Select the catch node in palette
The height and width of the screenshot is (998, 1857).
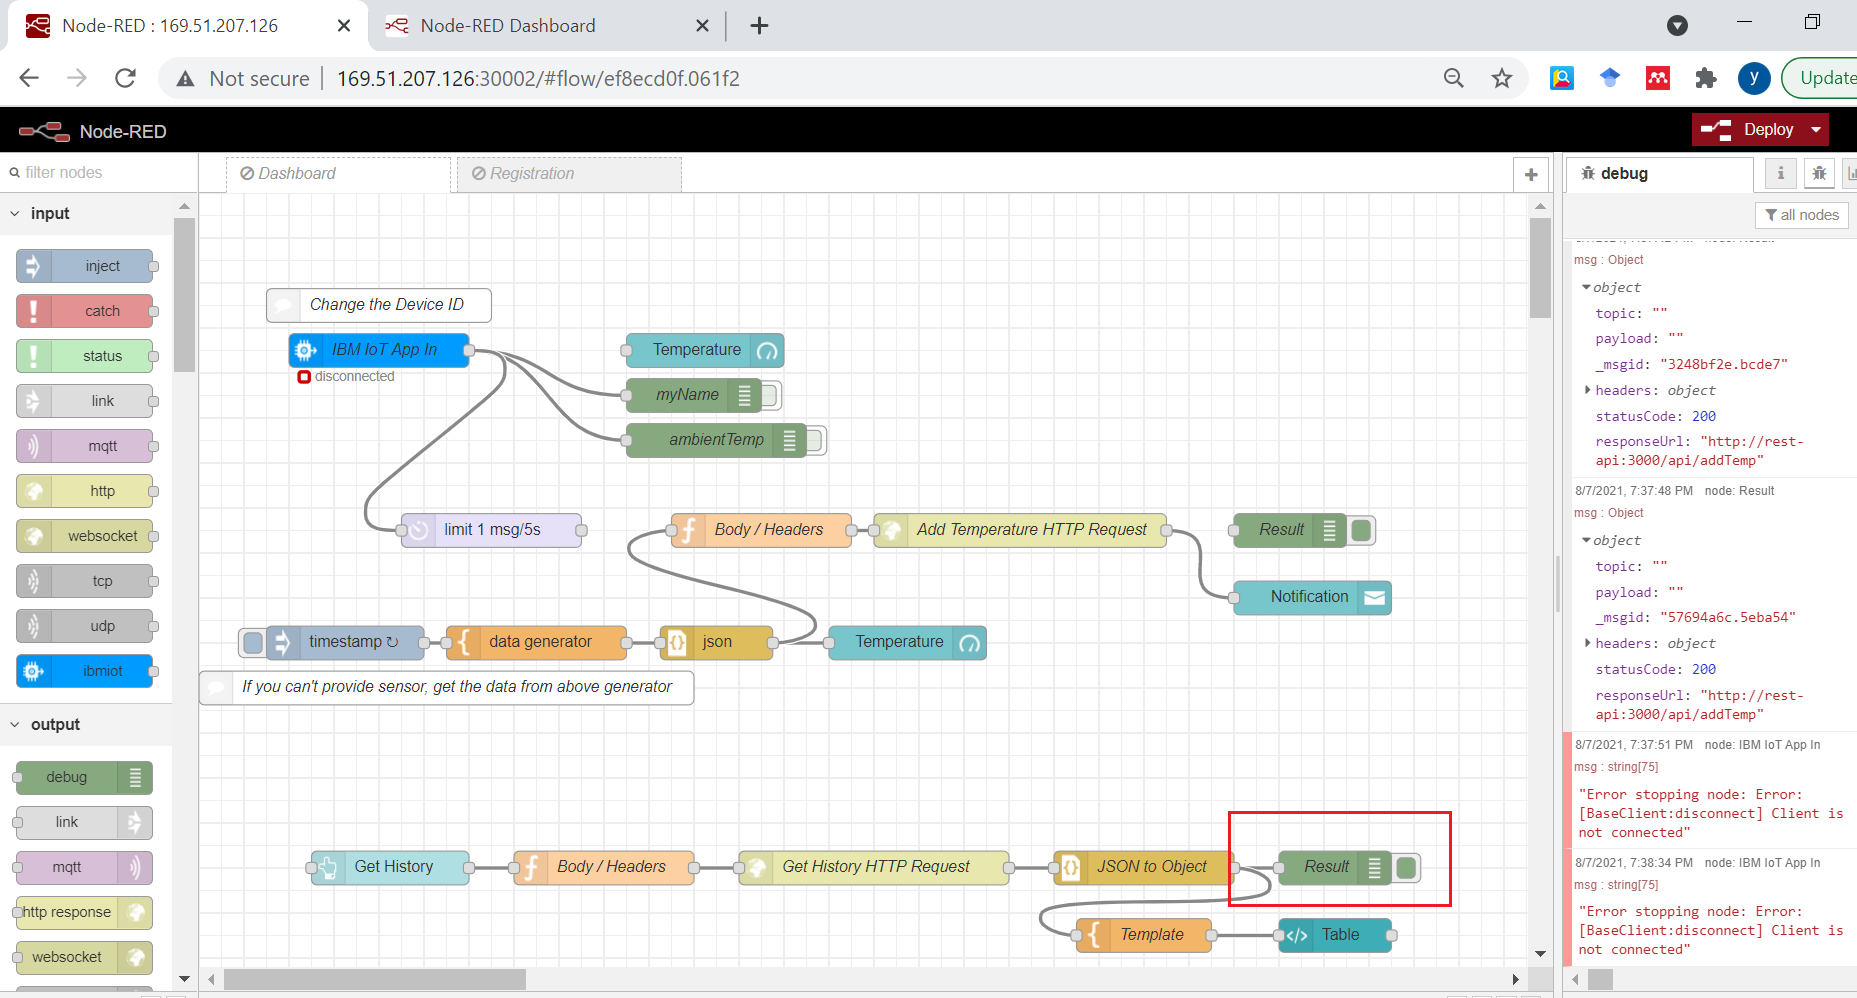point(85,311)
